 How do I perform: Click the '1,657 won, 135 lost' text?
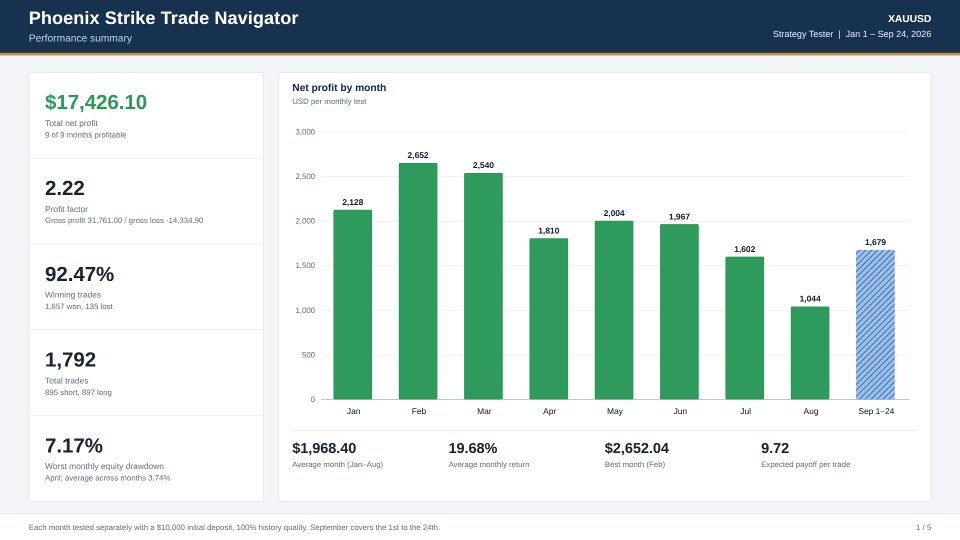(78, 307)
